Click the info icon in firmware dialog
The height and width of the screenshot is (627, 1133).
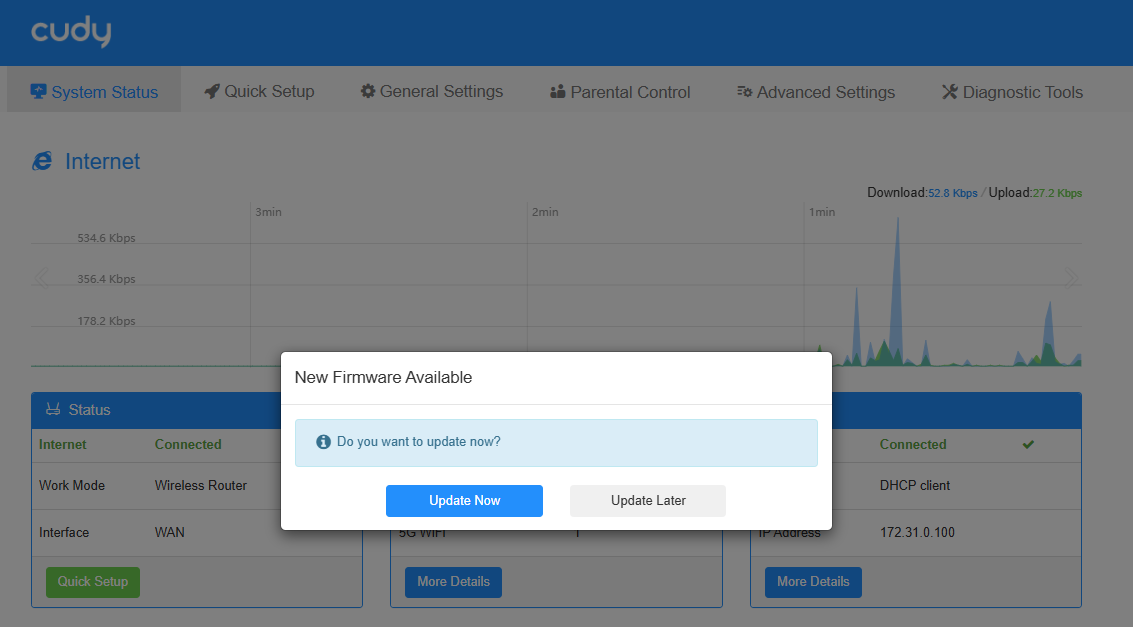click(x=323, y=442)
